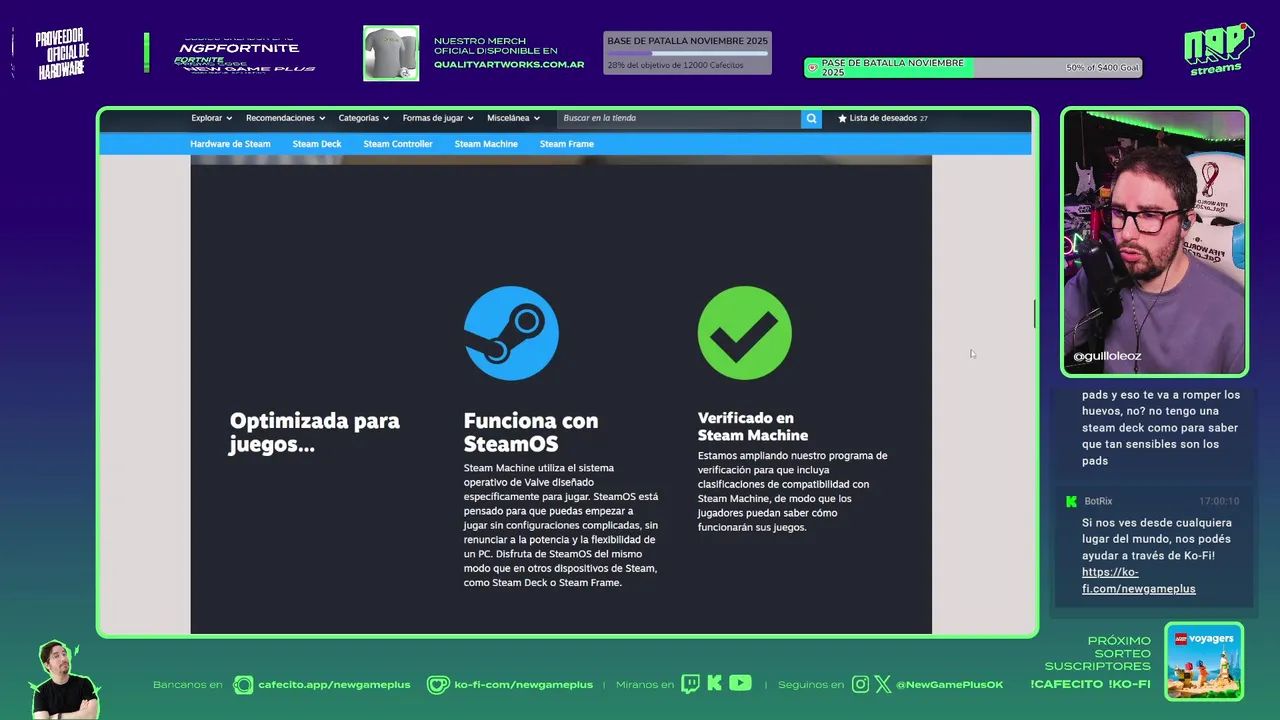Click the cartoon avatar in corner

(x=64, y=680)
